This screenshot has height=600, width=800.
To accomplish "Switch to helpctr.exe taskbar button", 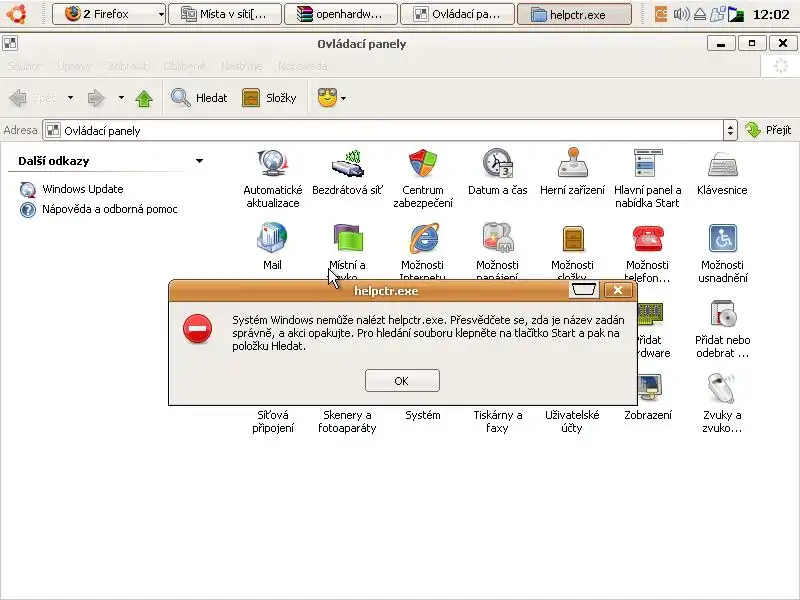I will click(574, 14).
